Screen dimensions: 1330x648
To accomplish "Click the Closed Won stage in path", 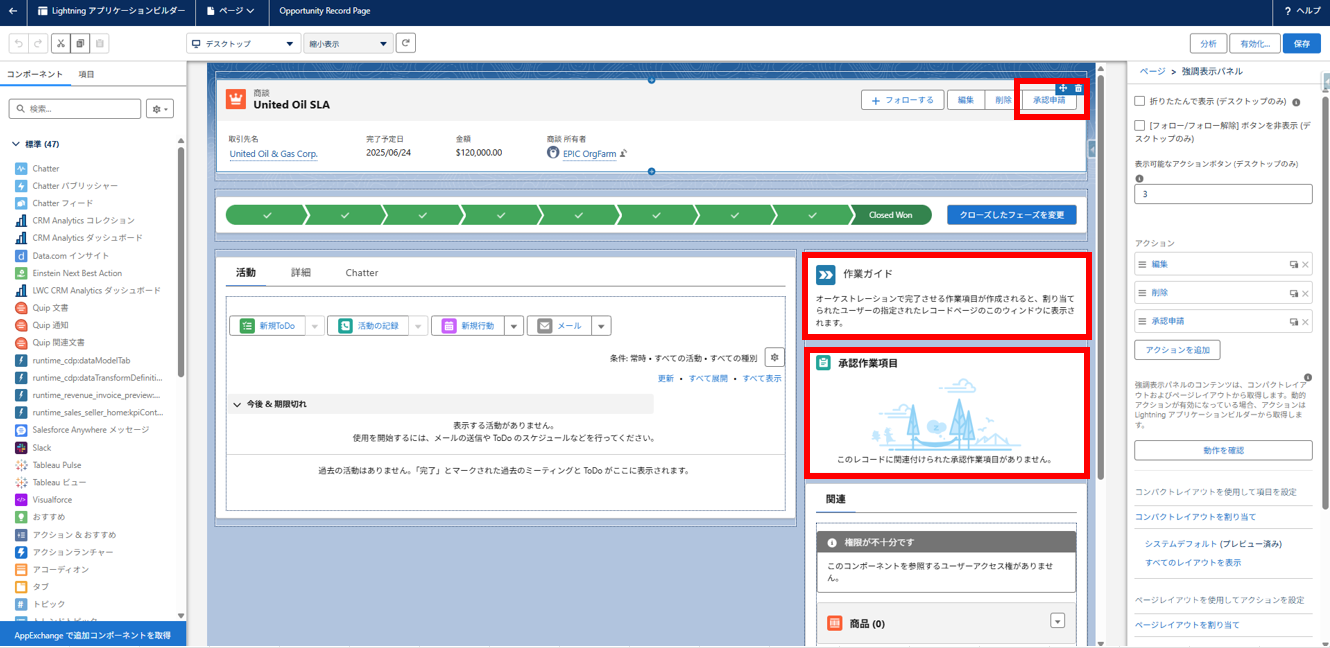I will pyautogui.click(x=890, y=215).
